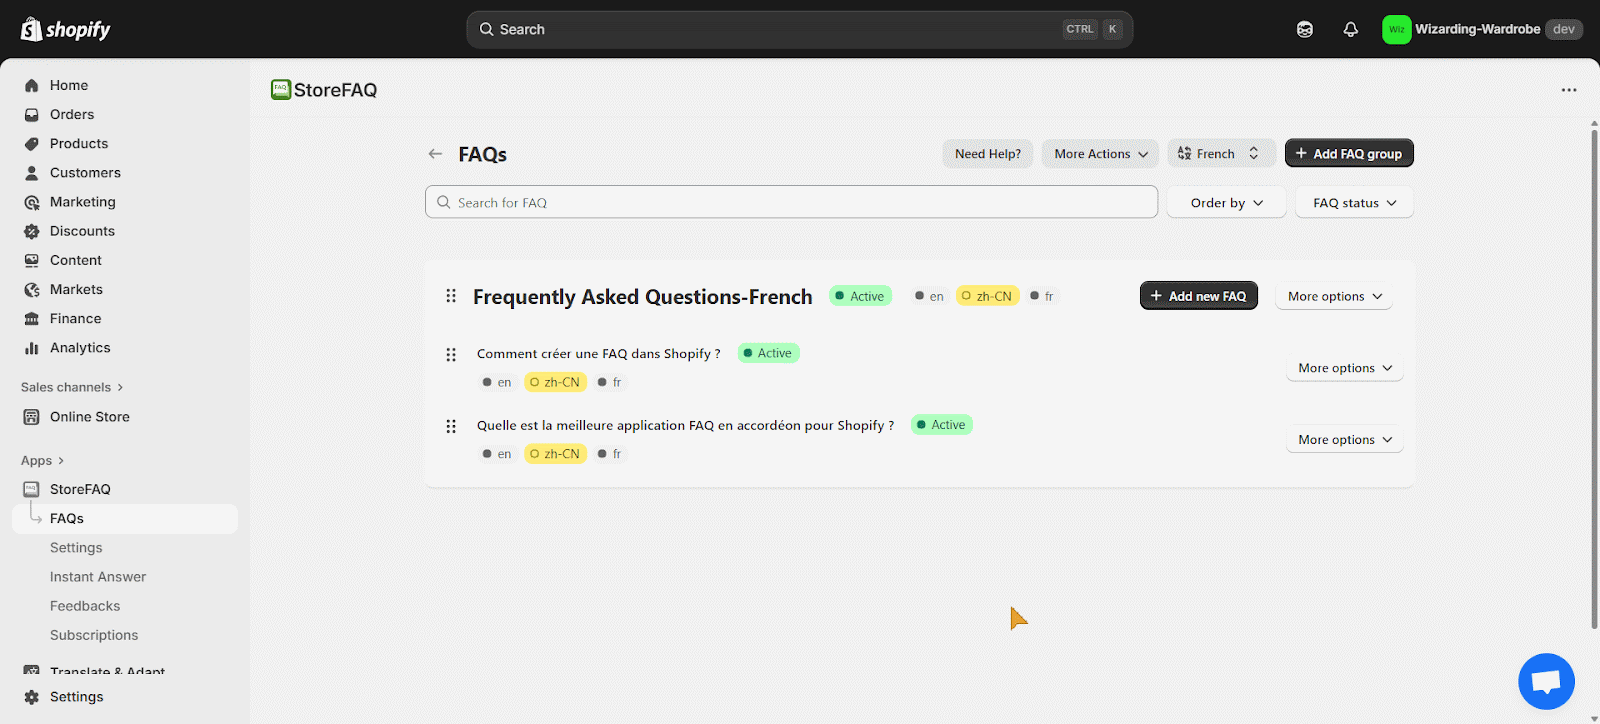Click the Need Help? link
The image size is (1600, 724).
pyautogui.click(x=987, y=153)
